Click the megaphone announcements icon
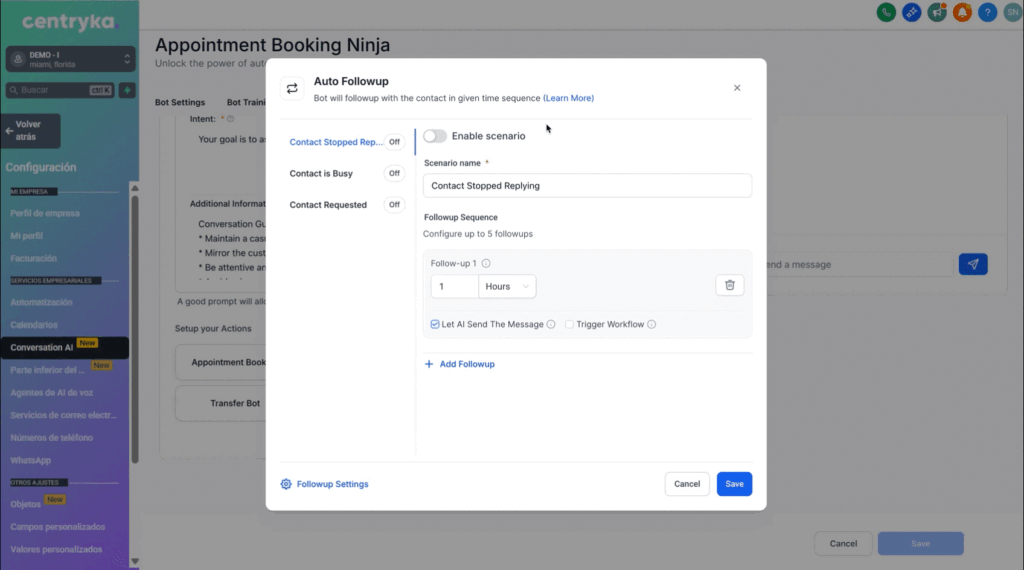Image resolution: width=1024 pixels, height=570 pixels. tap(936, 12)
